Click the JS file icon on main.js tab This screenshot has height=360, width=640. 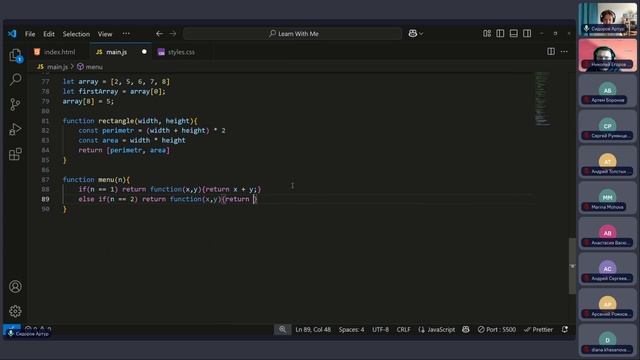99,52
